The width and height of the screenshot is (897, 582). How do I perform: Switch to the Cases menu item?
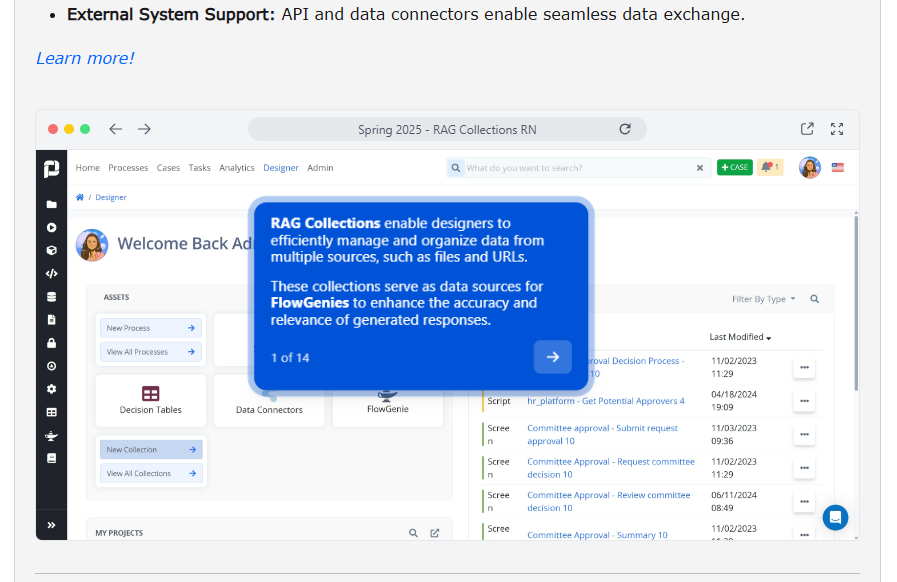point(168,168)
